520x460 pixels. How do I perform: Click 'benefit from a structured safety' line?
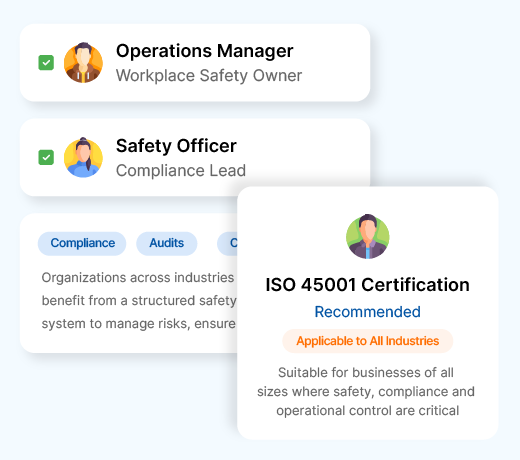pos(139,301)
